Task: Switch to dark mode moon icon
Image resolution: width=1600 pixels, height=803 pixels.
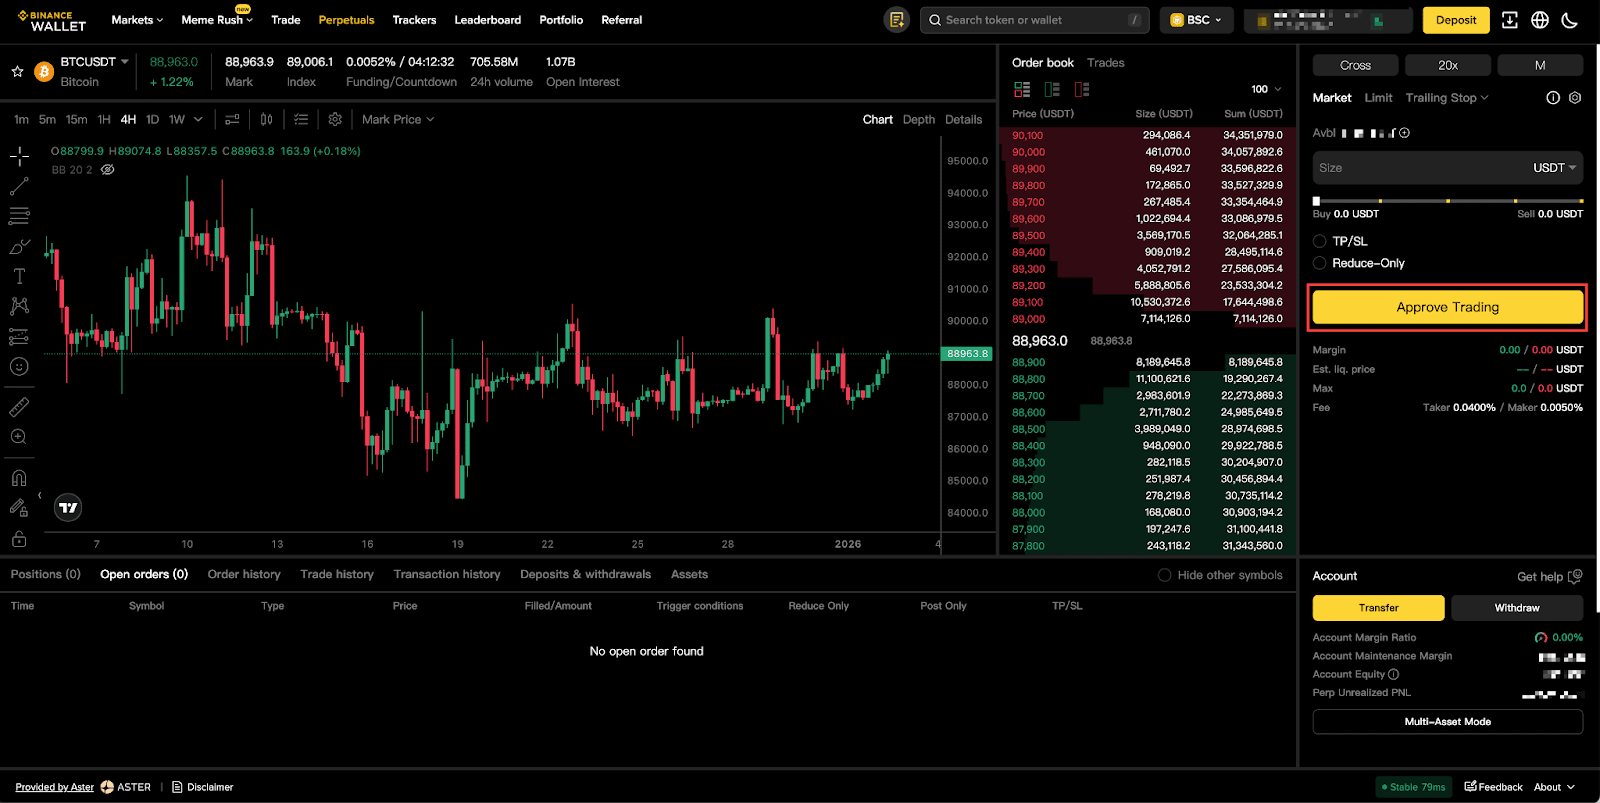Action: [1569, 20]
